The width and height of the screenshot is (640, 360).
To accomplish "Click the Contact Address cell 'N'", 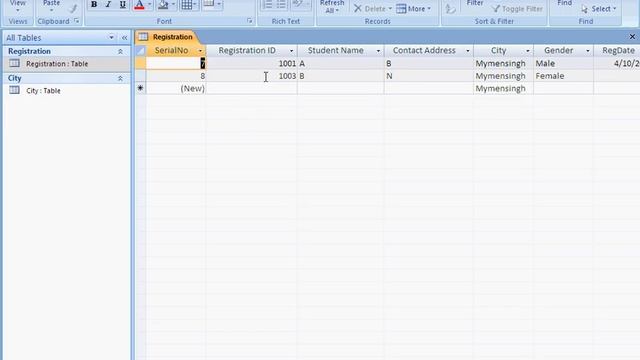I will 429,76.
